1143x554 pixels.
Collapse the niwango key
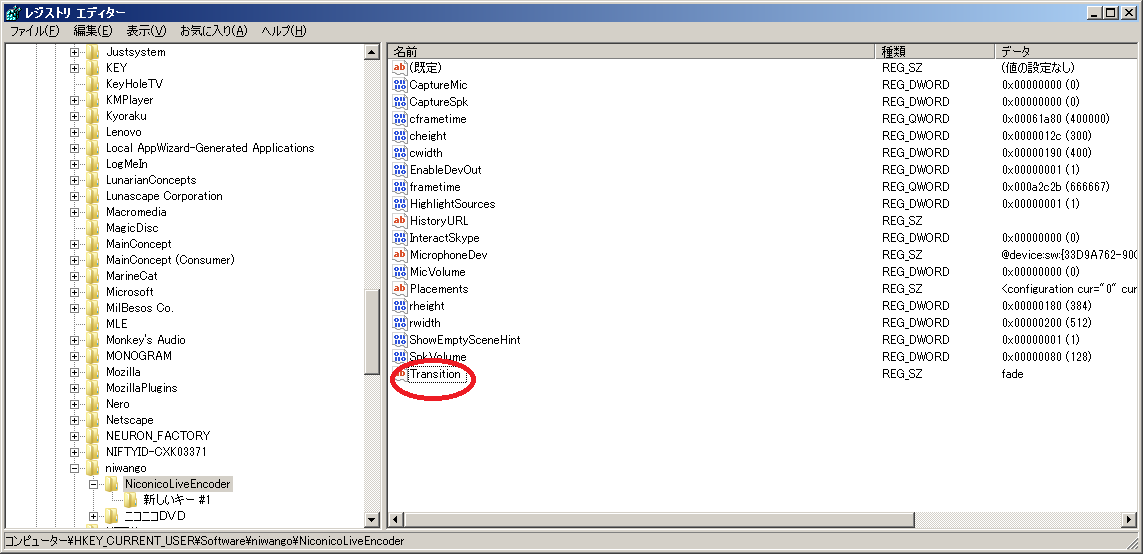(74, 468)
